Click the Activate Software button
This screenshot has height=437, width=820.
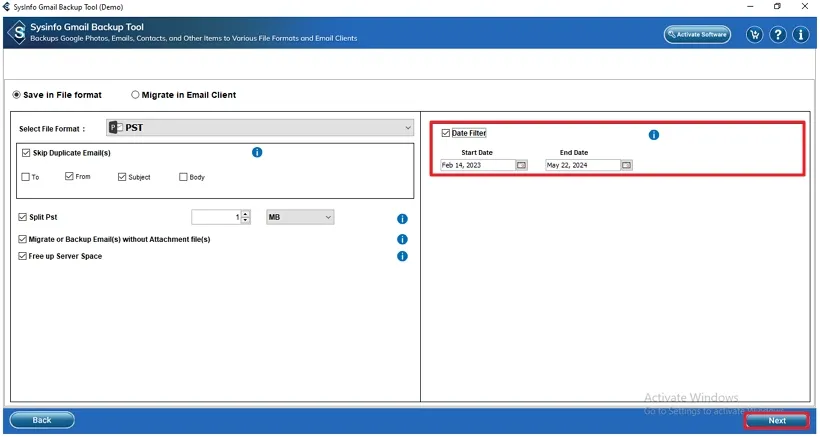click(x=697, y=35)
